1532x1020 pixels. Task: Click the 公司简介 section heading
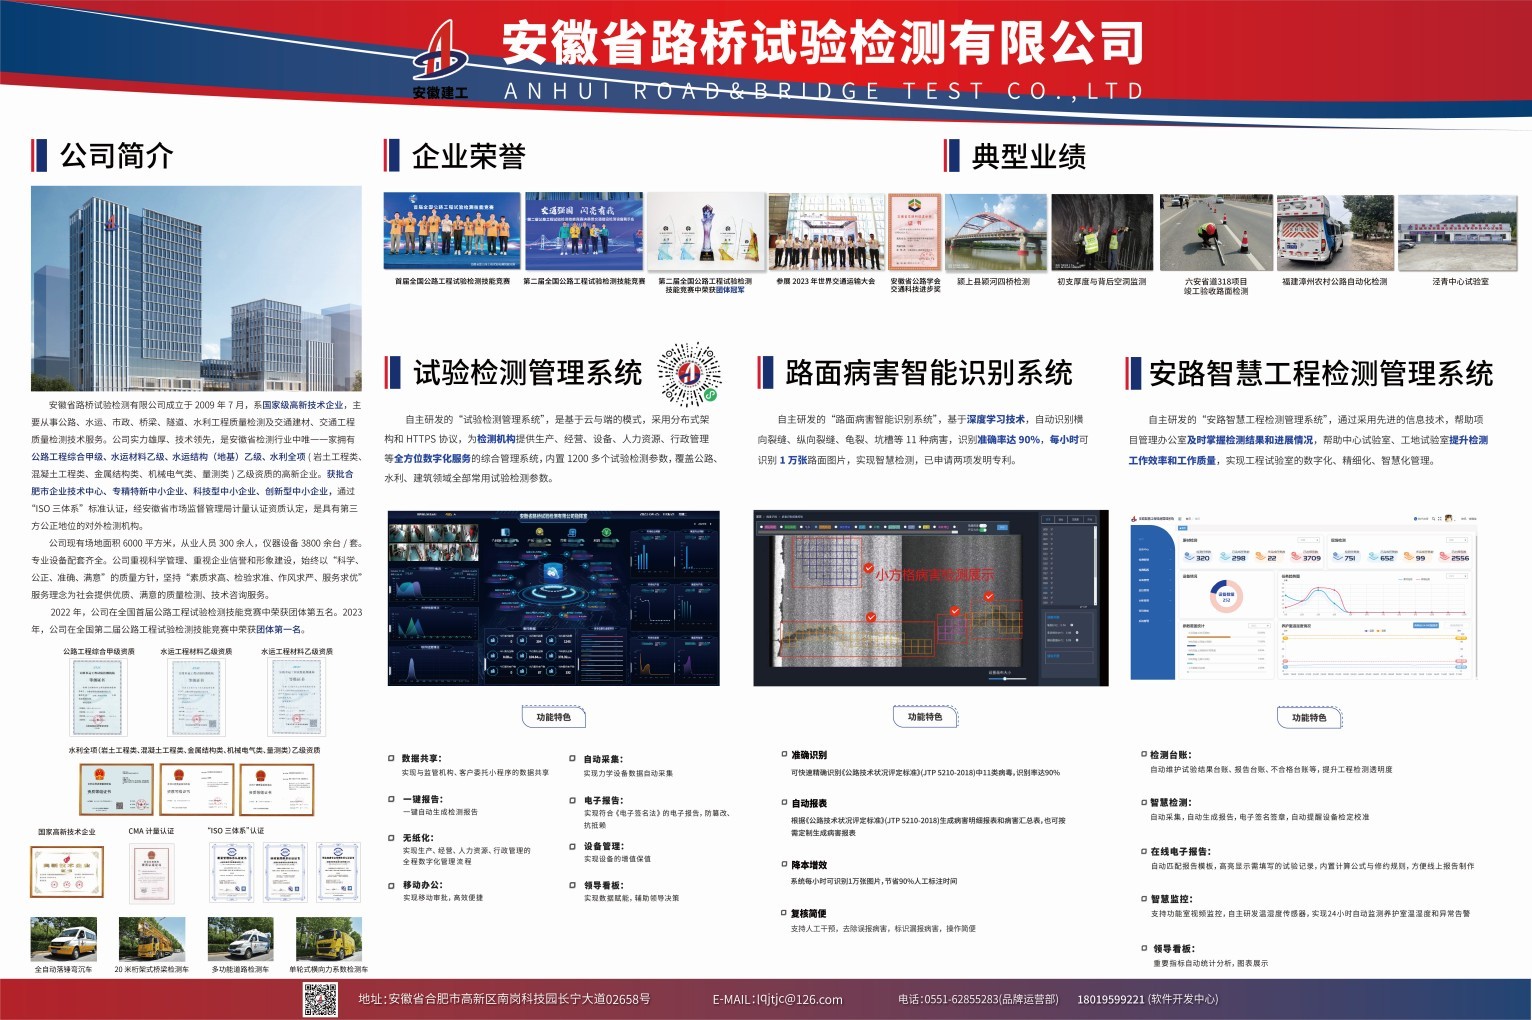click(116, 156)
